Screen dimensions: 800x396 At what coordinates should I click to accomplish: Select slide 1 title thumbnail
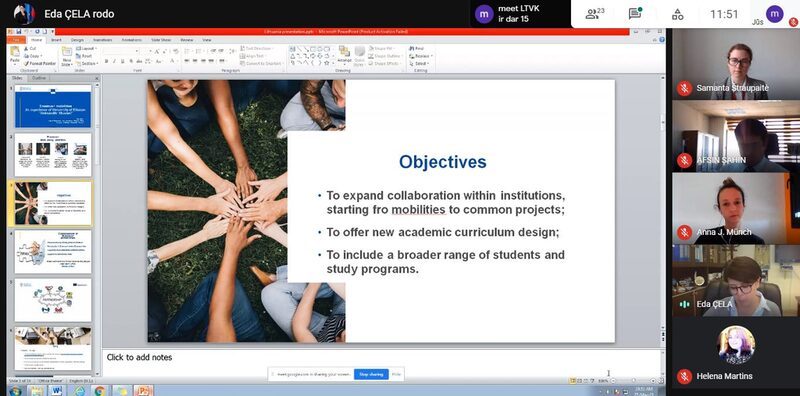(53, 106)
